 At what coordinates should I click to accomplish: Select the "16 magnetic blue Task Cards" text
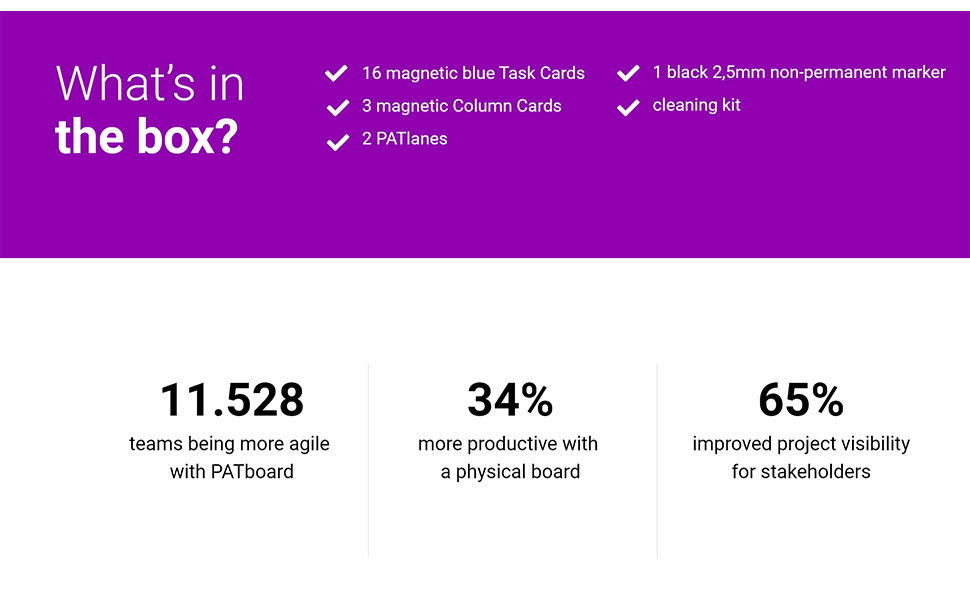point(473,73)
